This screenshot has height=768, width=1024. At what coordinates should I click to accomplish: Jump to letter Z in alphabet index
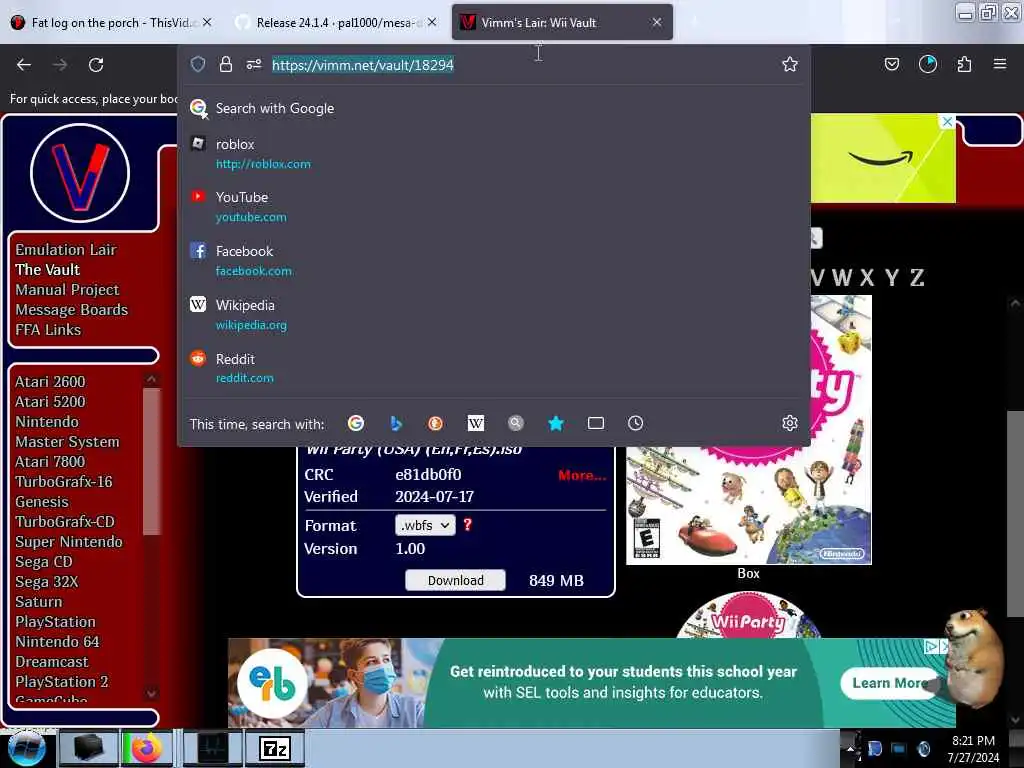(917, 278)
